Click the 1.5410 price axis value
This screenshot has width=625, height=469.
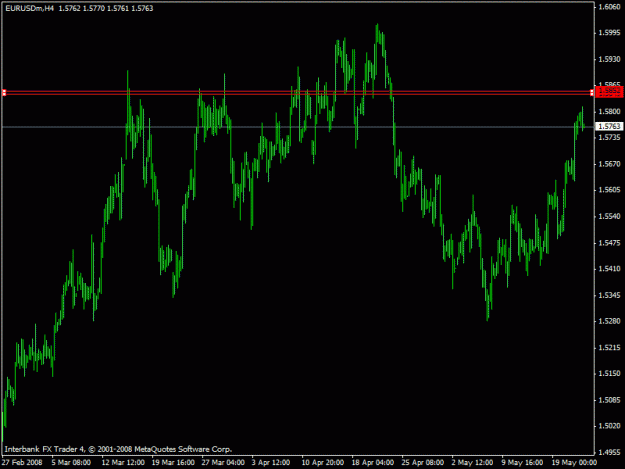pyautogui.click(x=609, y=269)
